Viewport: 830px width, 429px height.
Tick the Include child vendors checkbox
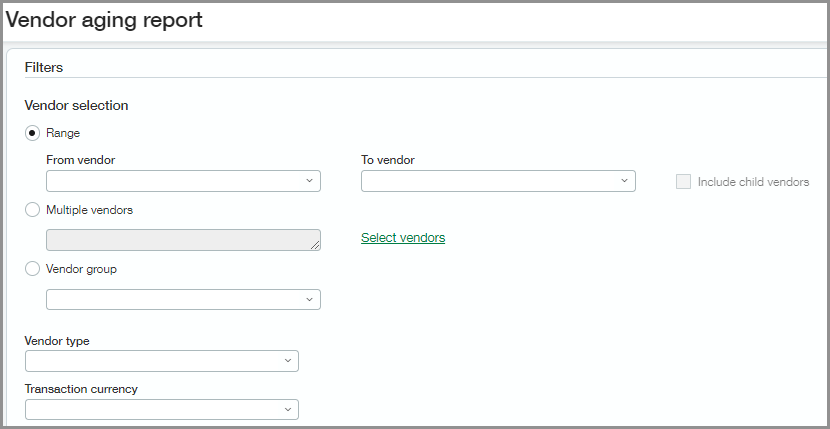tap(684, 182)
